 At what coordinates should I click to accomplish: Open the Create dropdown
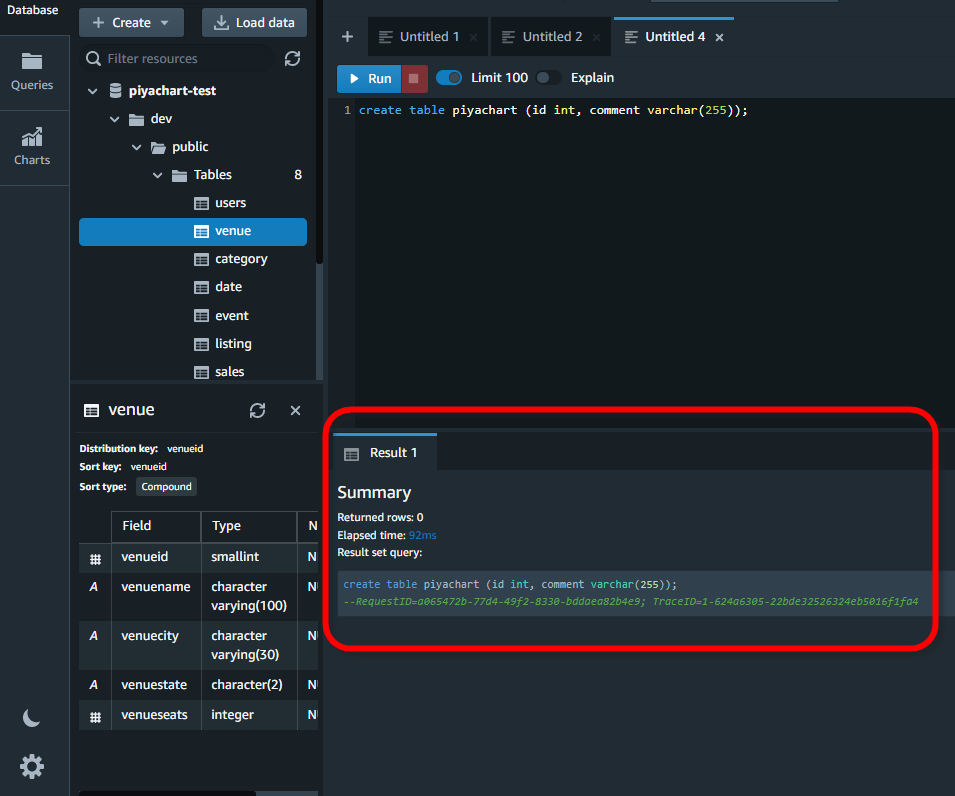pyautogui.click(x=131, y=22)
